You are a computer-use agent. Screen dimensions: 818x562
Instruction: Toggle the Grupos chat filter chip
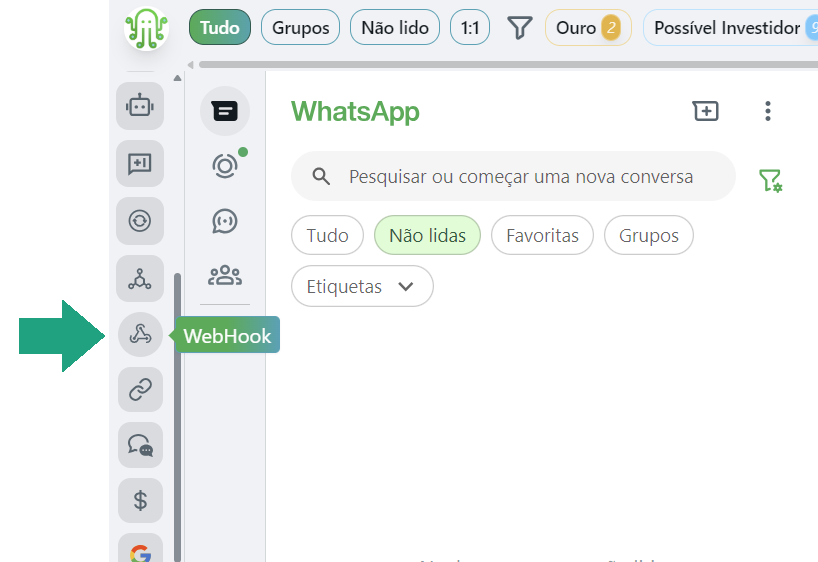[648, 235]
